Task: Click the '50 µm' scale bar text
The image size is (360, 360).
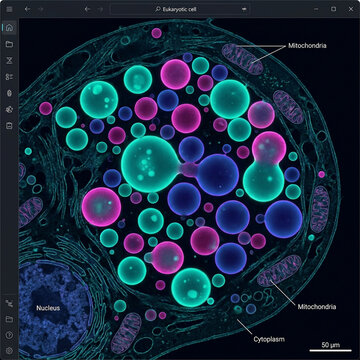Action: [331, 345]
